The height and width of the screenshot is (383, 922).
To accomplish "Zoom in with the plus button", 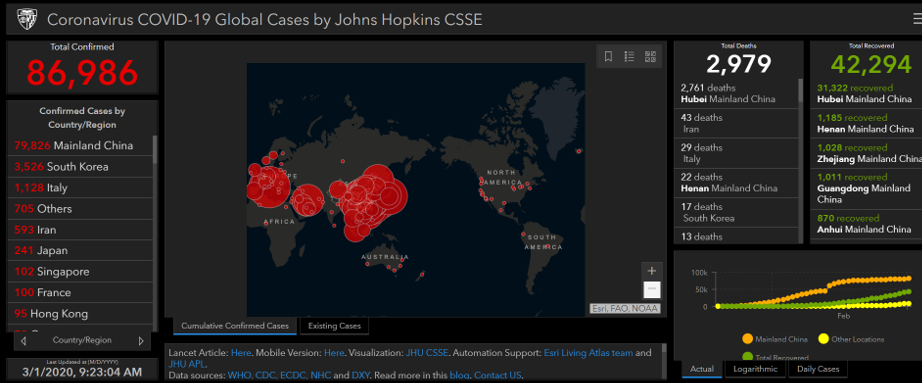I will click(652, 271).
